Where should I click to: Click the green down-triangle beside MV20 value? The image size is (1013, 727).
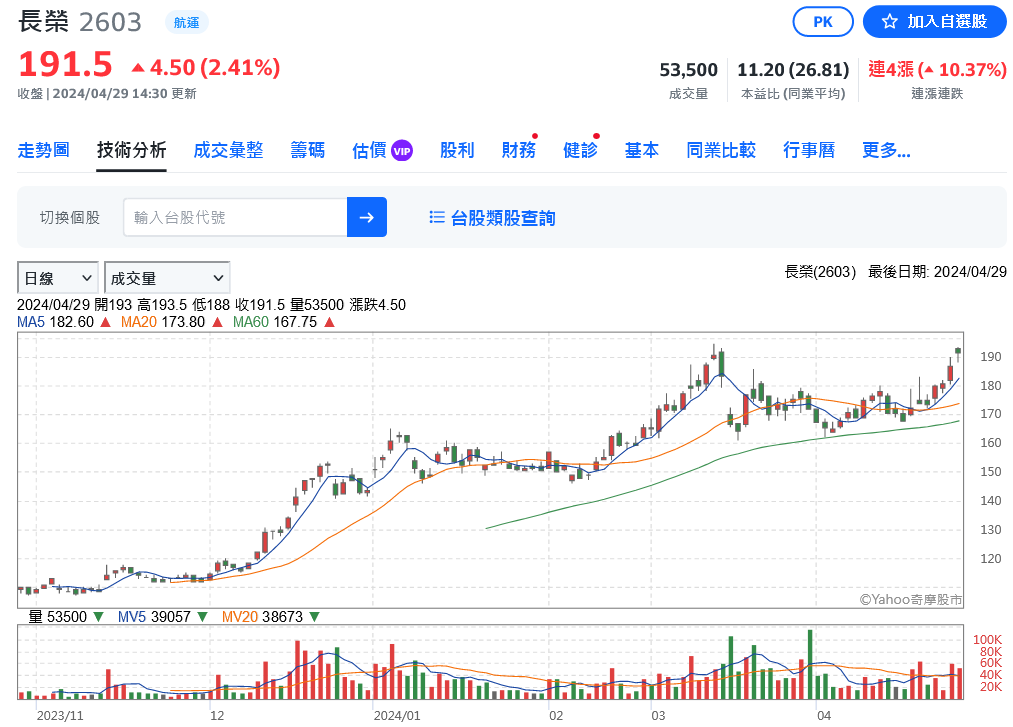[x=315, y=617]
